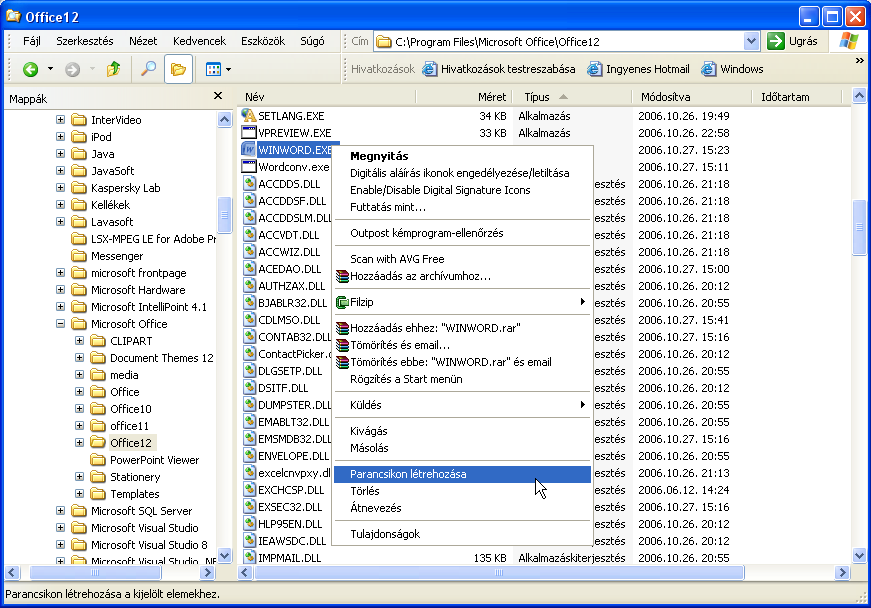The height and width of the screenshot is (608, 871).
Task: Open the Search magnifier tool
Action: [x=148, y=69]
